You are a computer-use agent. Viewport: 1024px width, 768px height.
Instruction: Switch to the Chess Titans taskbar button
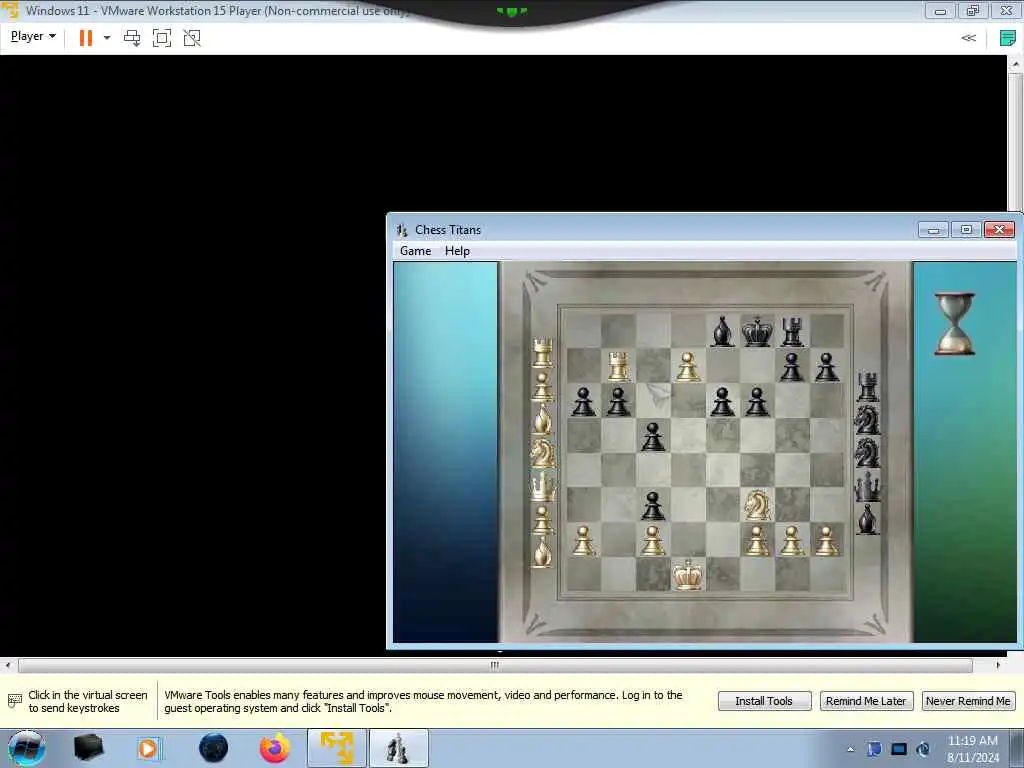click(399, 748)
